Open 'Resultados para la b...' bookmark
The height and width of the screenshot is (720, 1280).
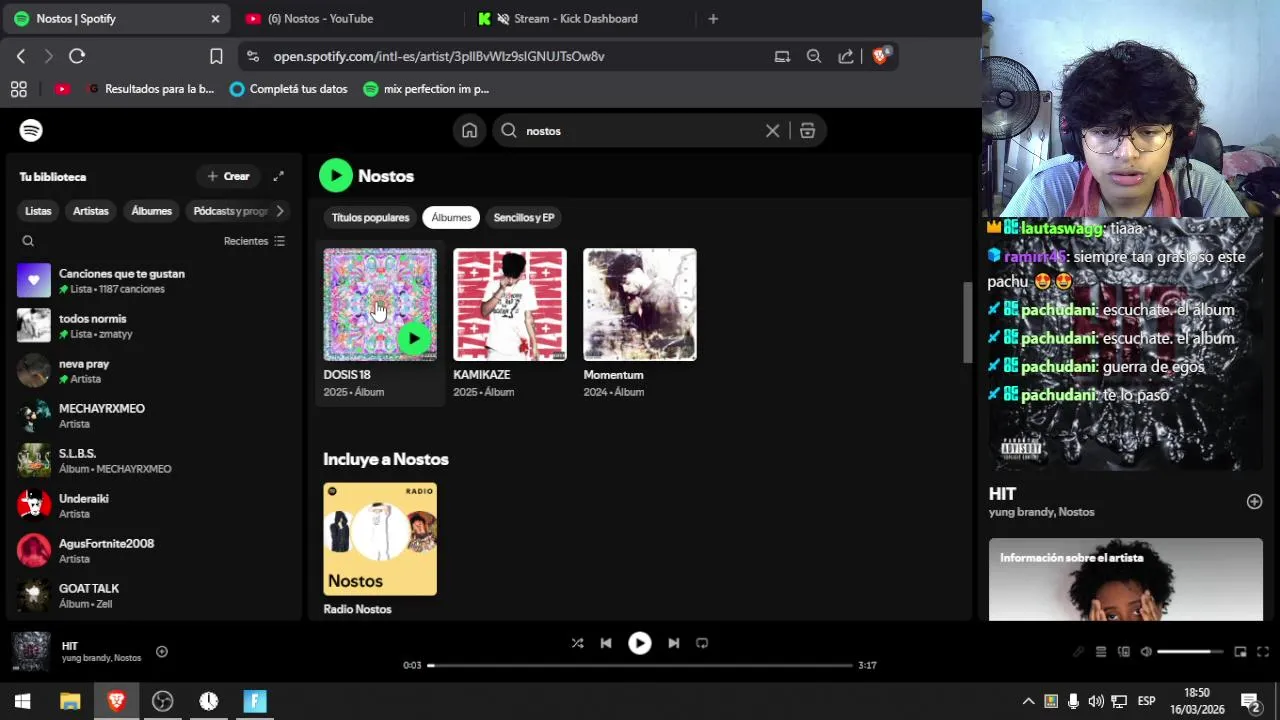coord(151,89)
